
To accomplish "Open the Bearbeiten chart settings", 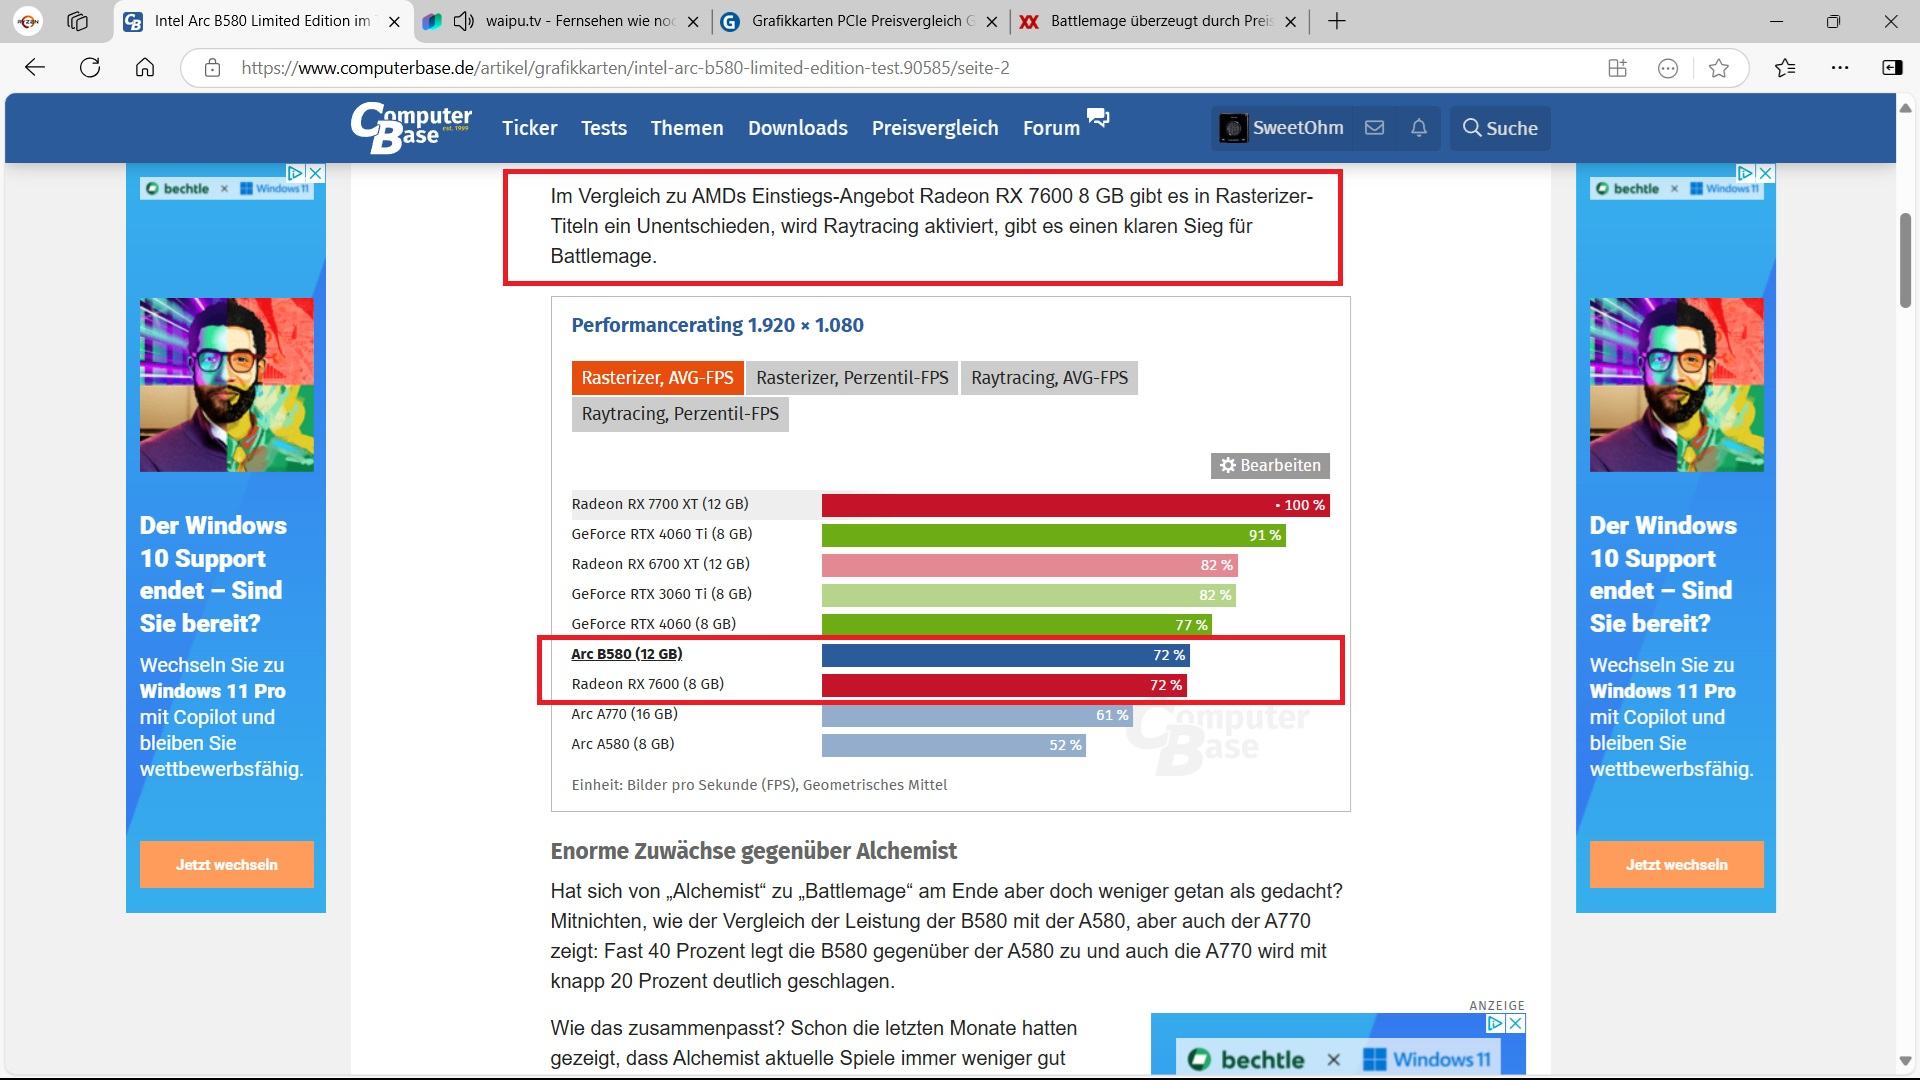I will click(1269, 465).
